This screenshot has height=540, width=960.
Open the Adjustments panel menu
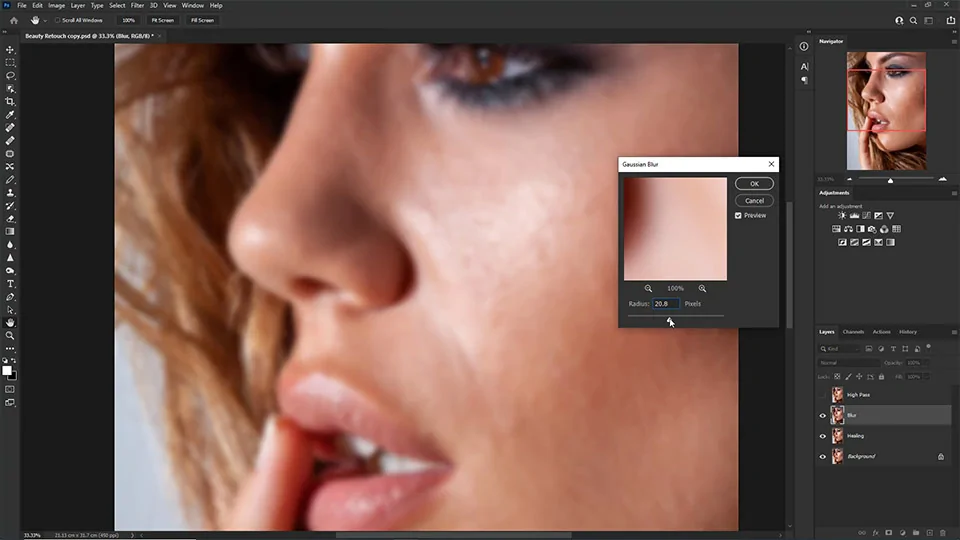[x=954, y=193]
